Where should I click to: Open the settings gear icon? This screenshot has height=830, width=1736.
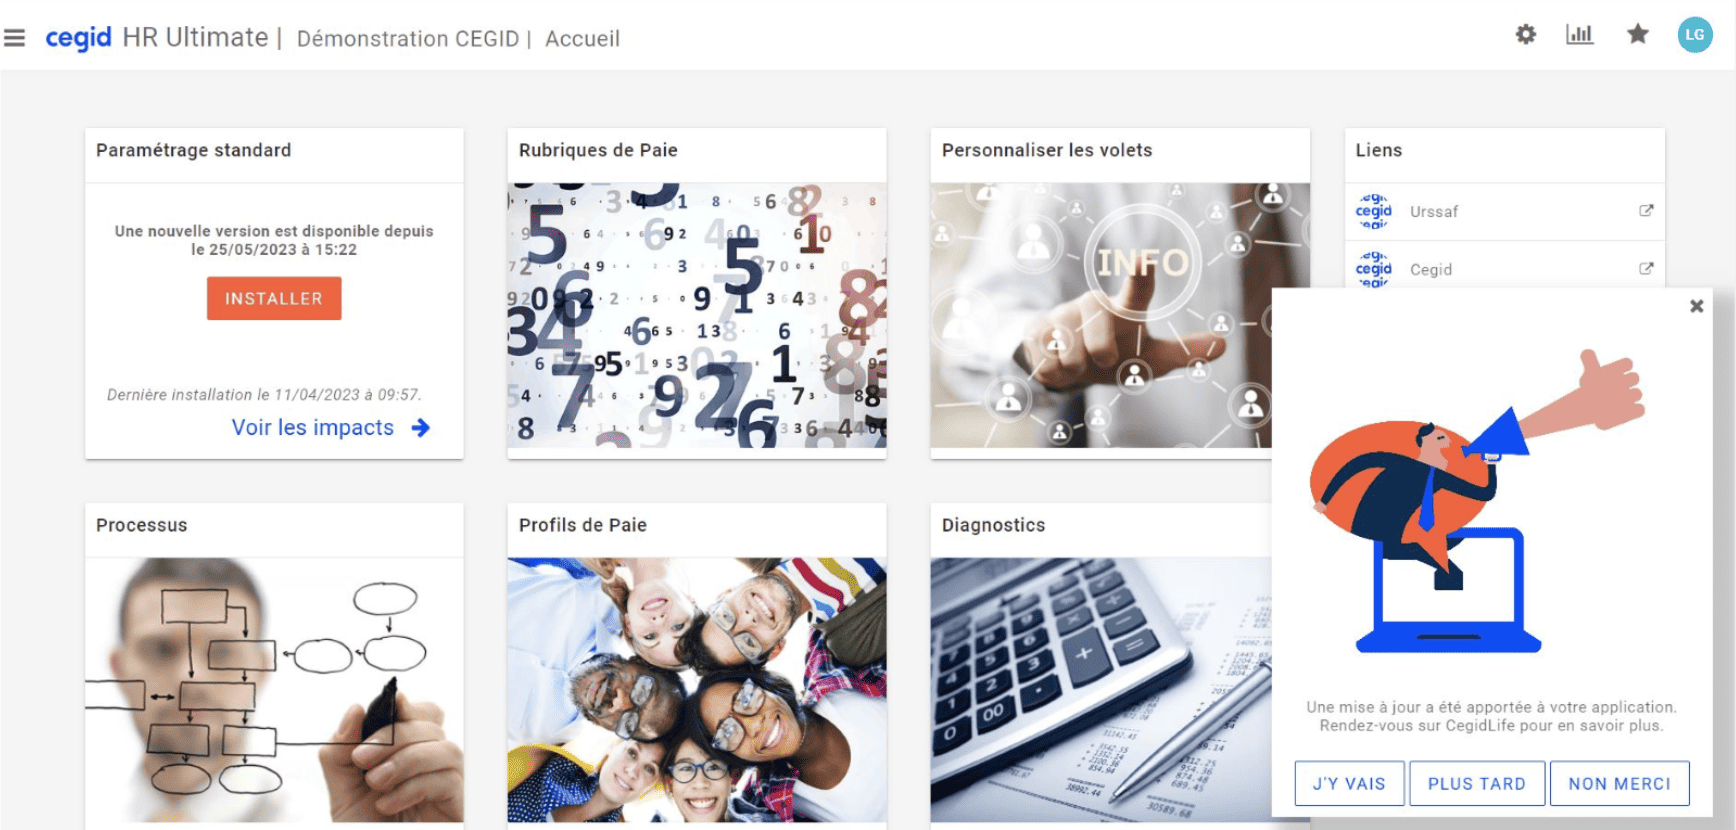[x=1525, y=35]
